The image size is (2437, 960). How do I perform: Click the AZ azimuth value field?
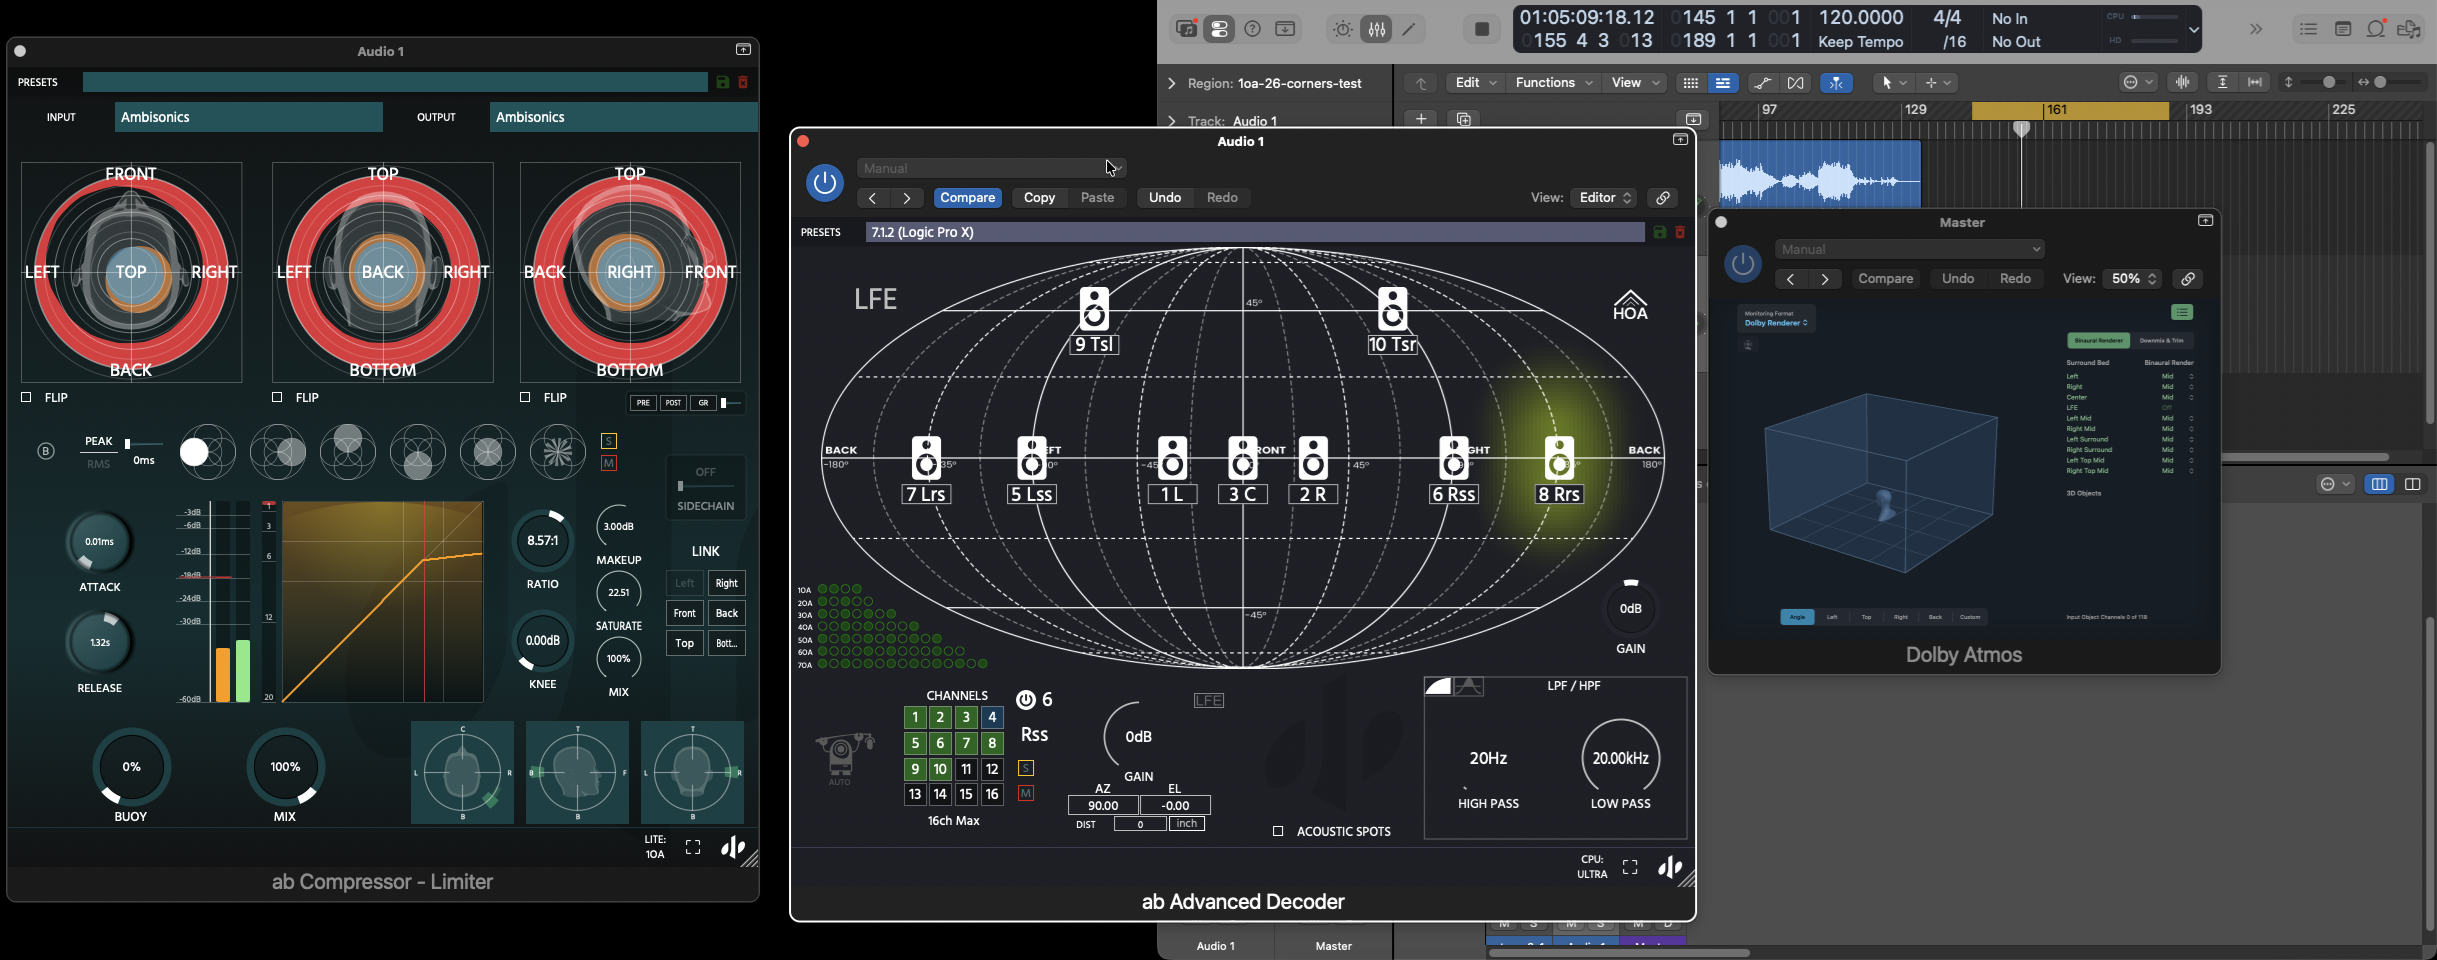(1103, 805)
